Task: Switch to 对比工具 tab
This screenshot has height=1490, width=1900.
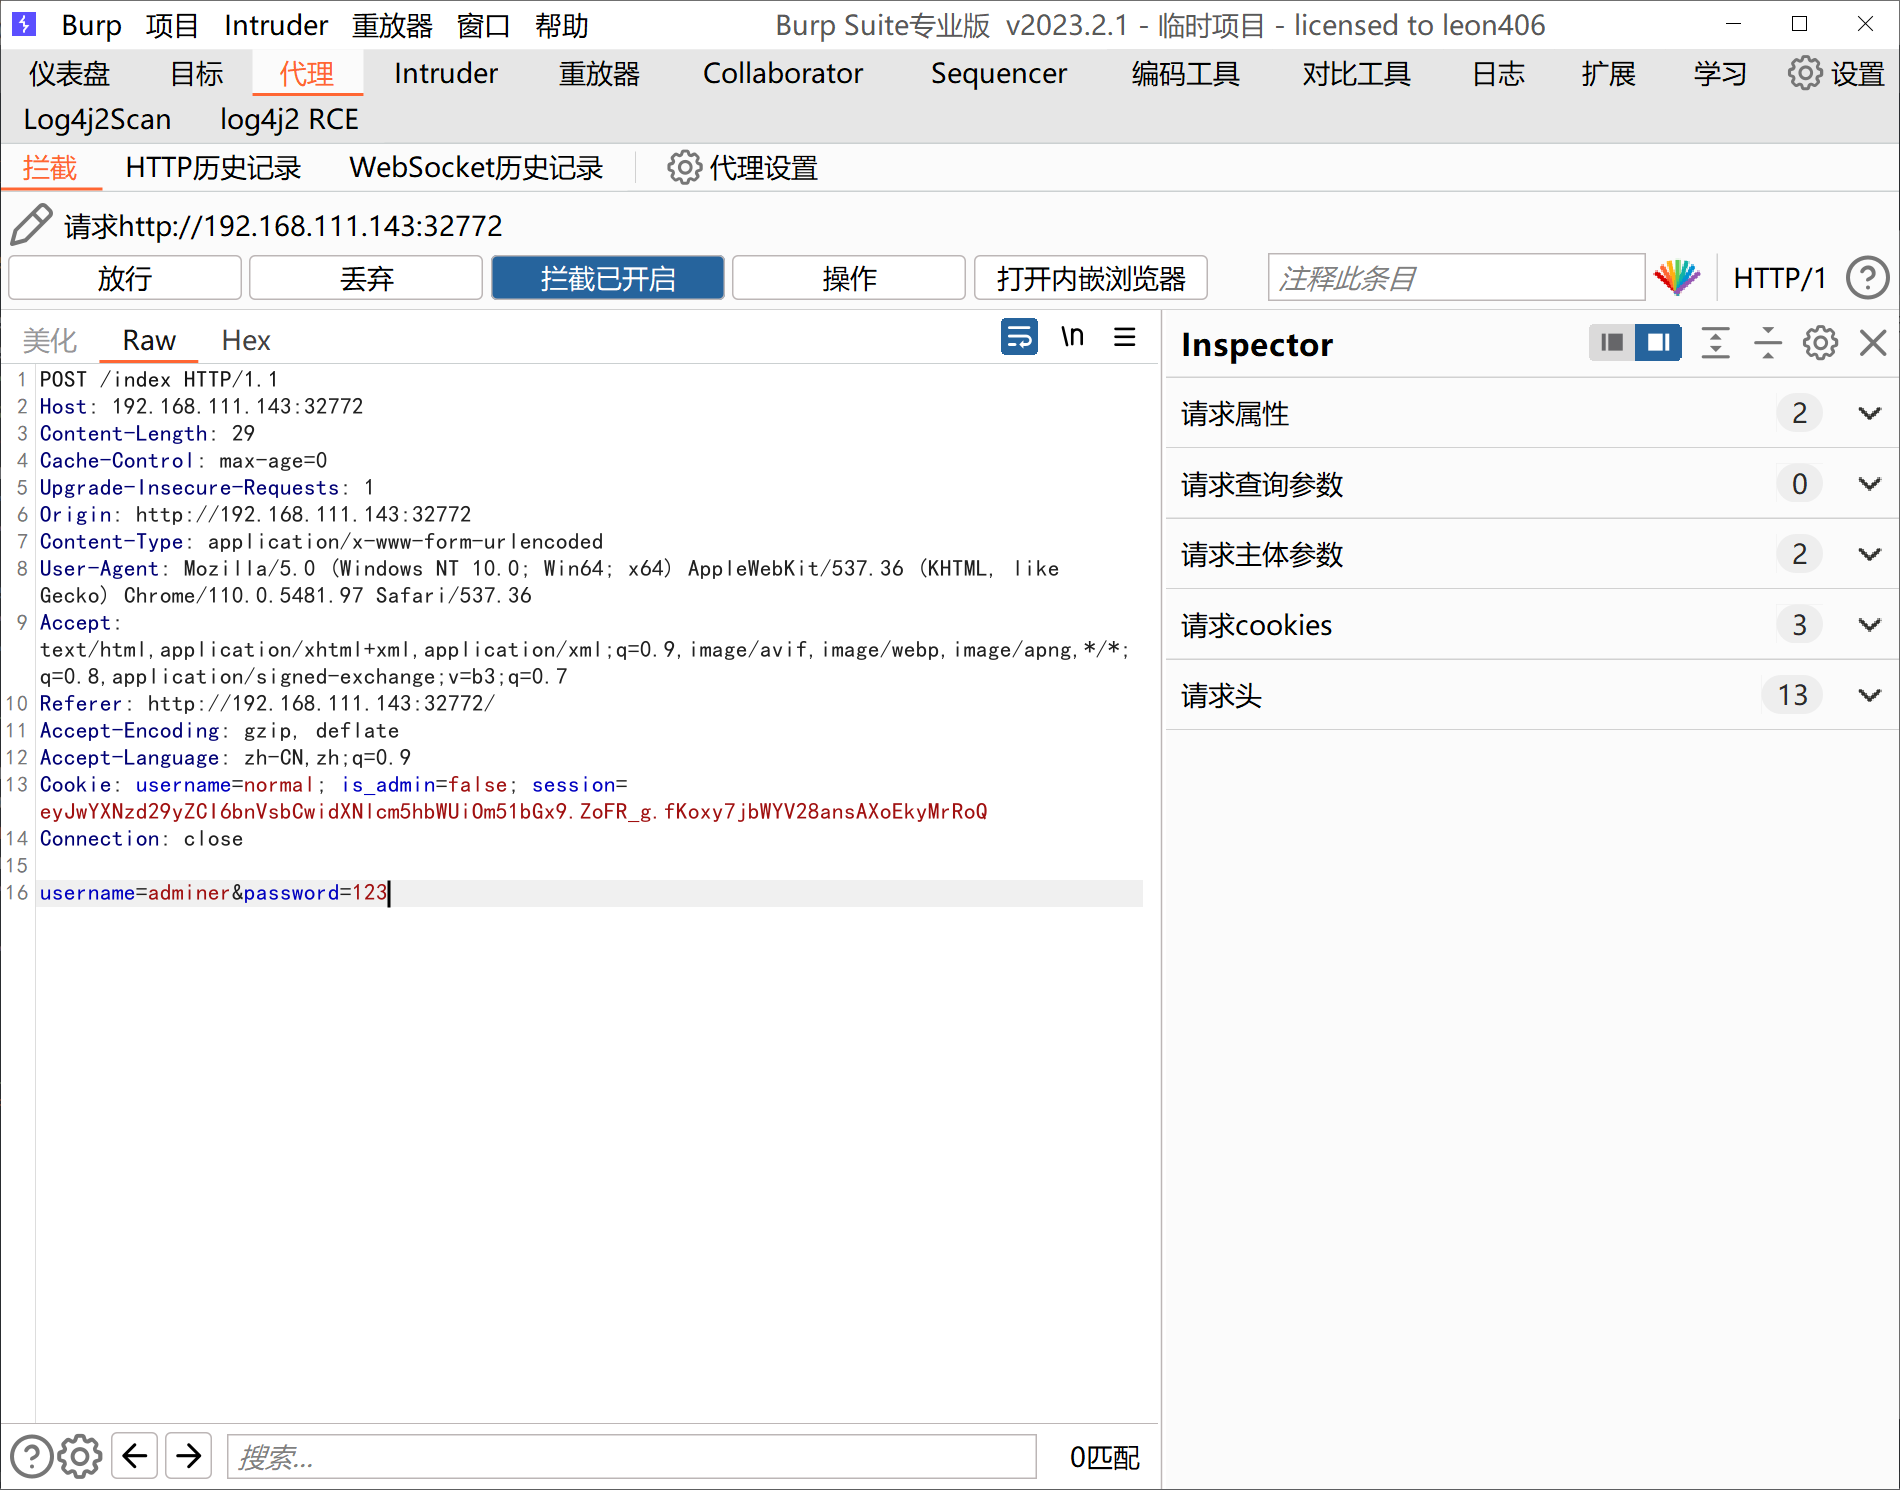Action: [x=1356, y=73]
